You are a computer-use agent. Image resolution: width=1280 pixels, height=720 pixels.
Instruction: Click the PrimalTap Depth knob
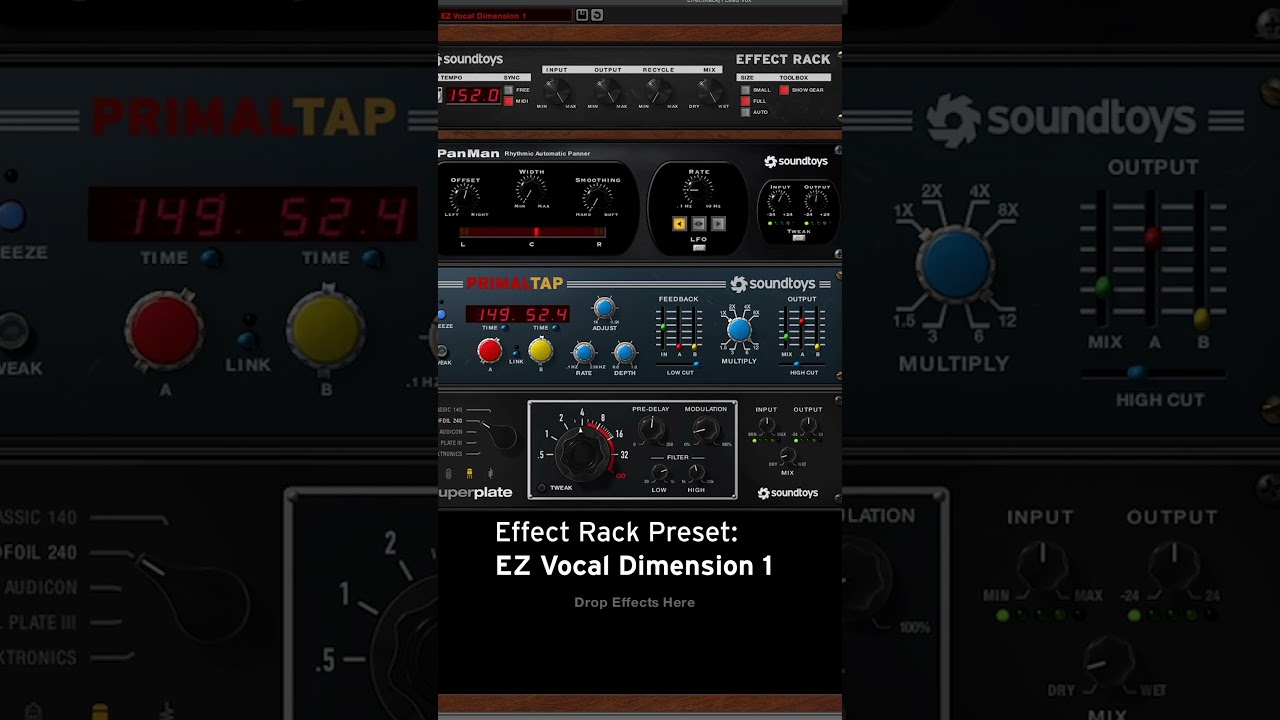(x=624, y=352)
